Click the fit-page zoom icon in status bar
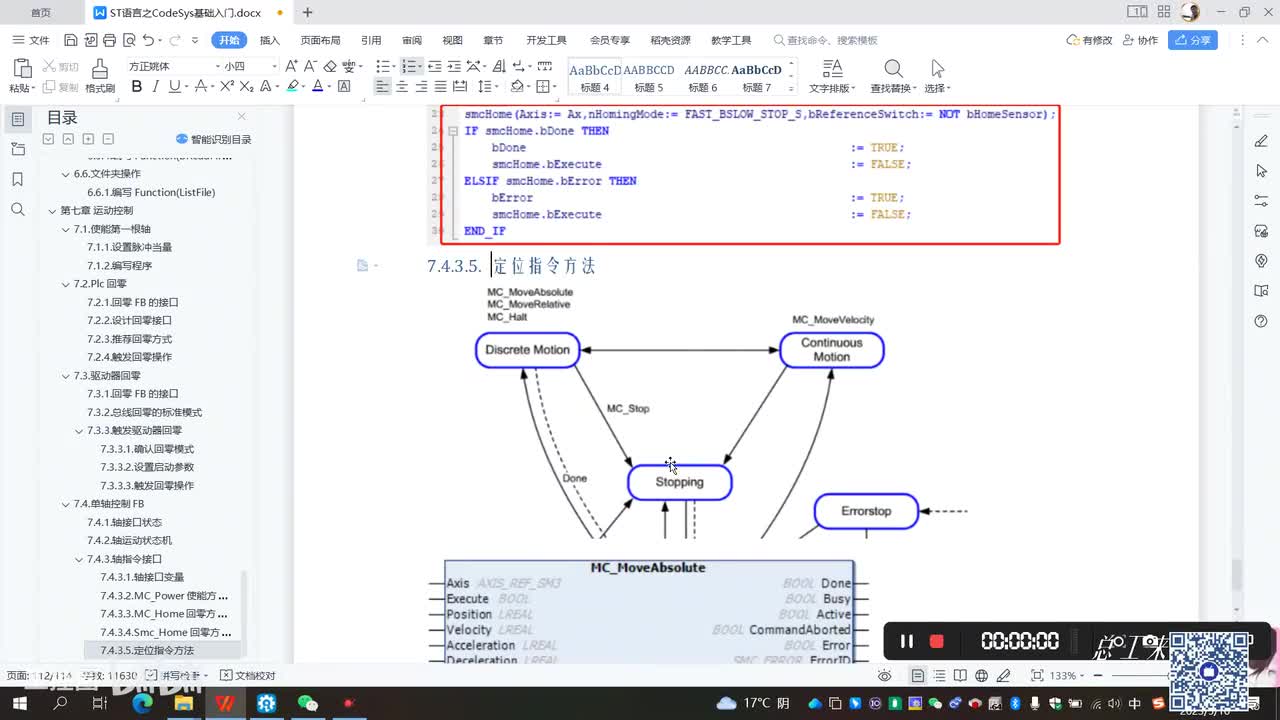The height and width of the screenshot is (720, 1280). 1036,676
